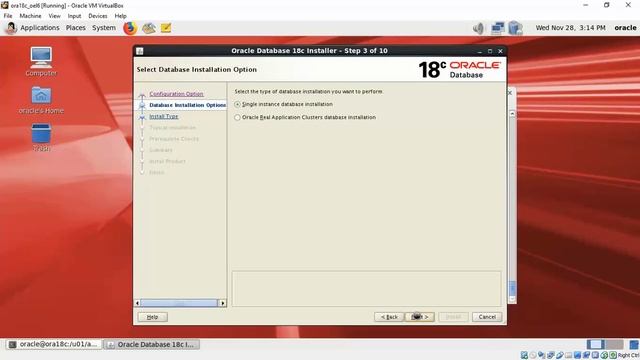This screenshot has width=640, height=360.
Task: Go to Install Type step link
Action: click(x=164, y=116)
